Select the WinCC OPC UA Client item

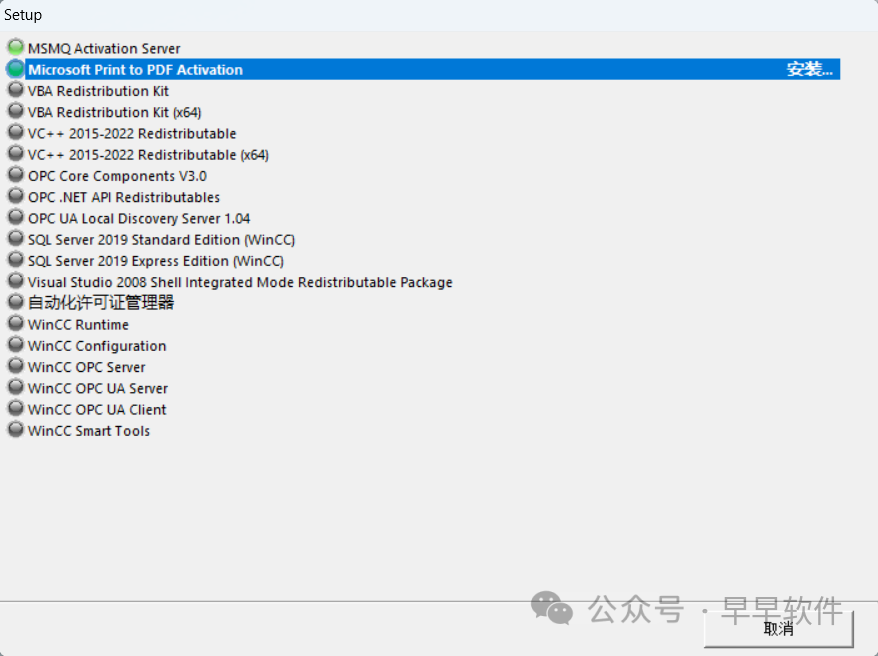coord(97,409)
